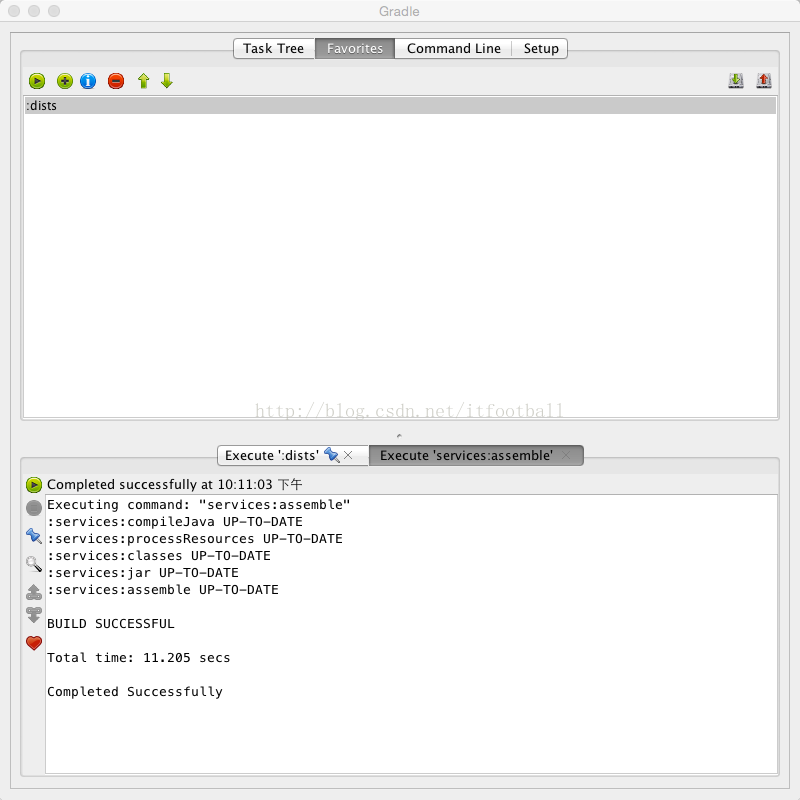Move favorite down with green down arrow
800x800 pixels.
point(167,81)
